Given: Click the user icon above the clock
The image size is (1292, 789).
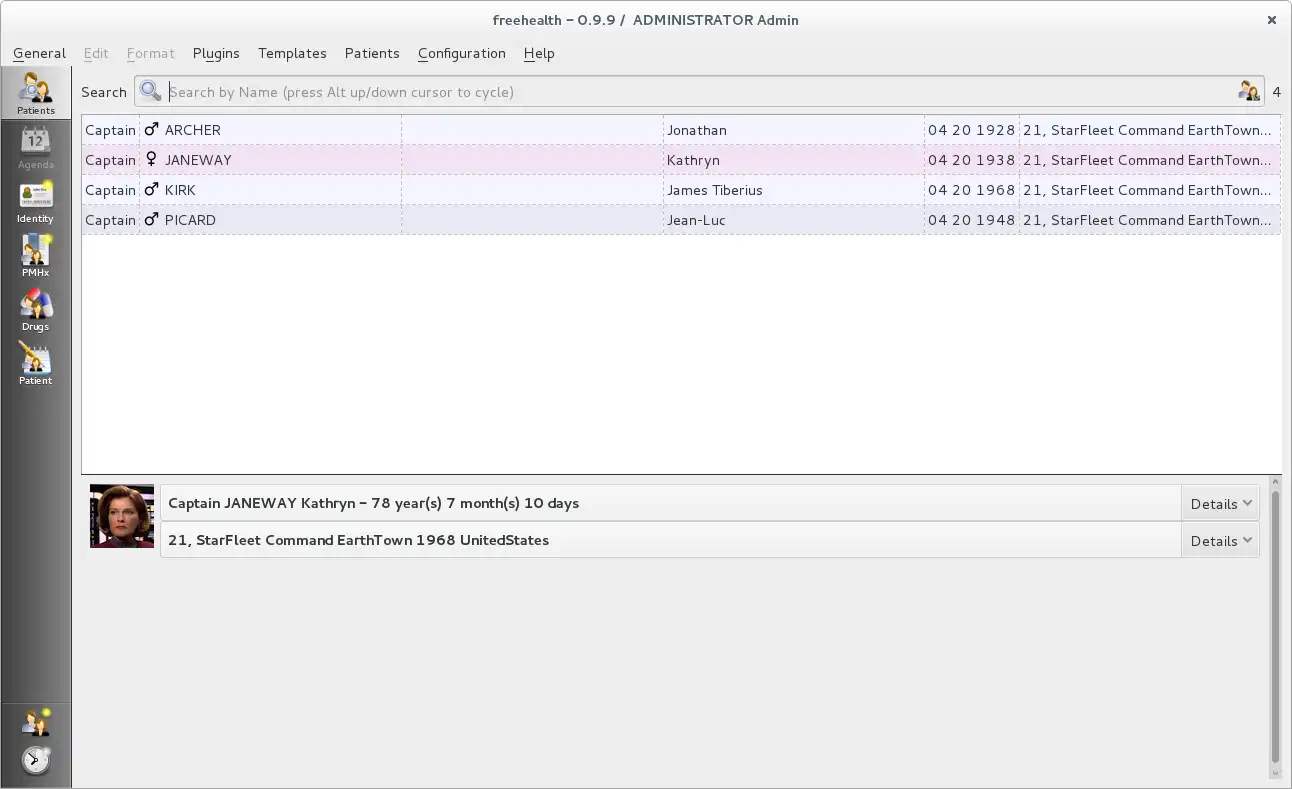Looking at the screenshot, I should tap(35, 722).
